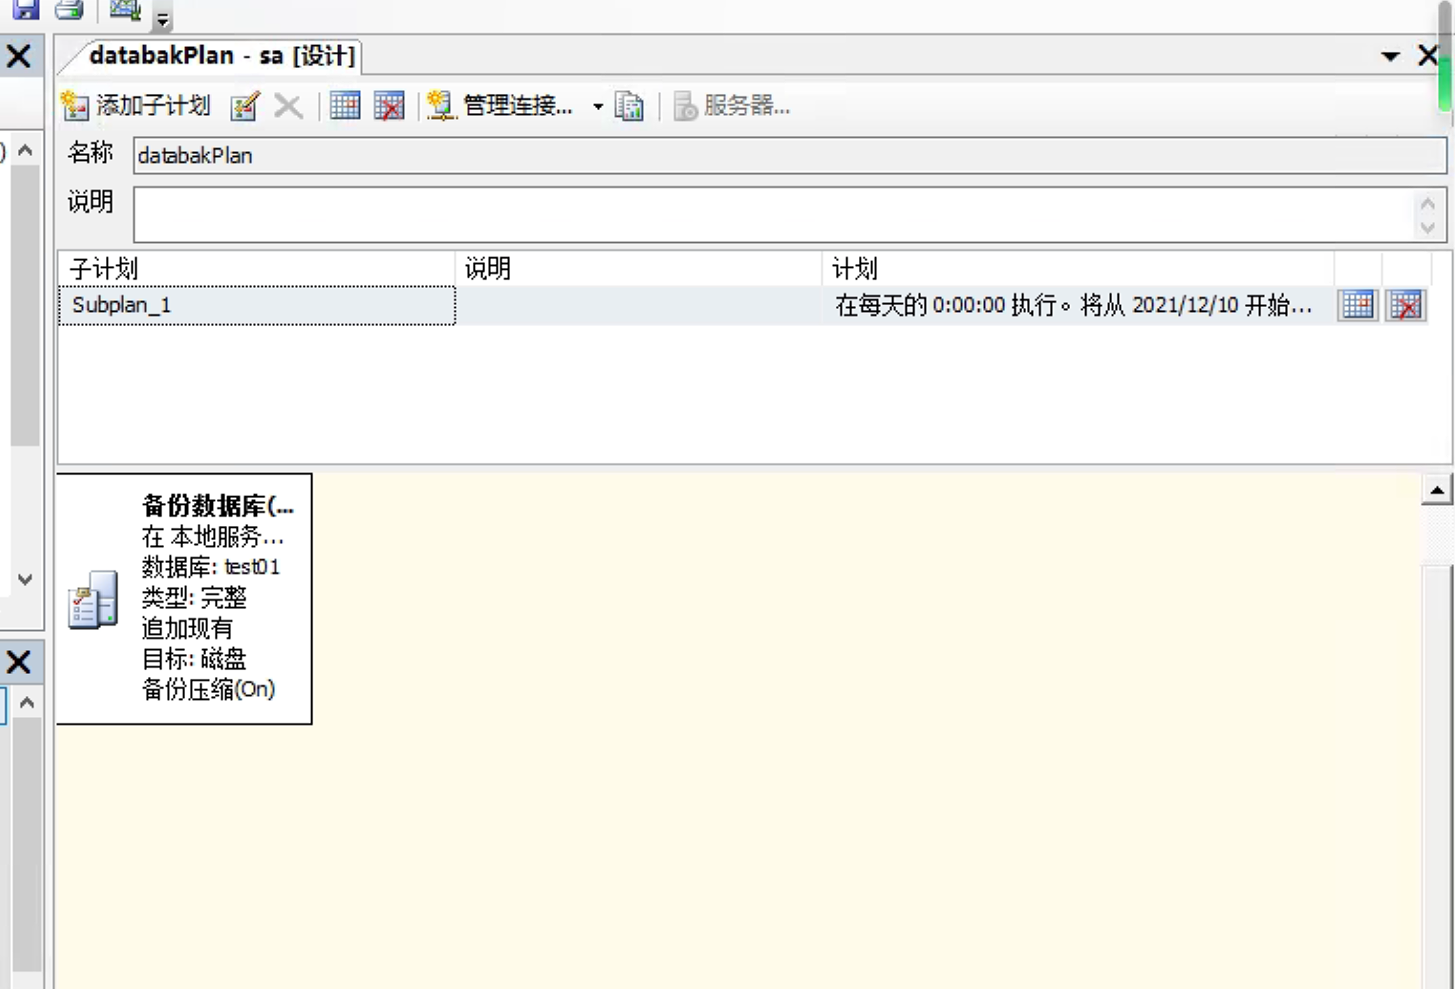Open subplan properties via the pencil icon

pos(245,105)
